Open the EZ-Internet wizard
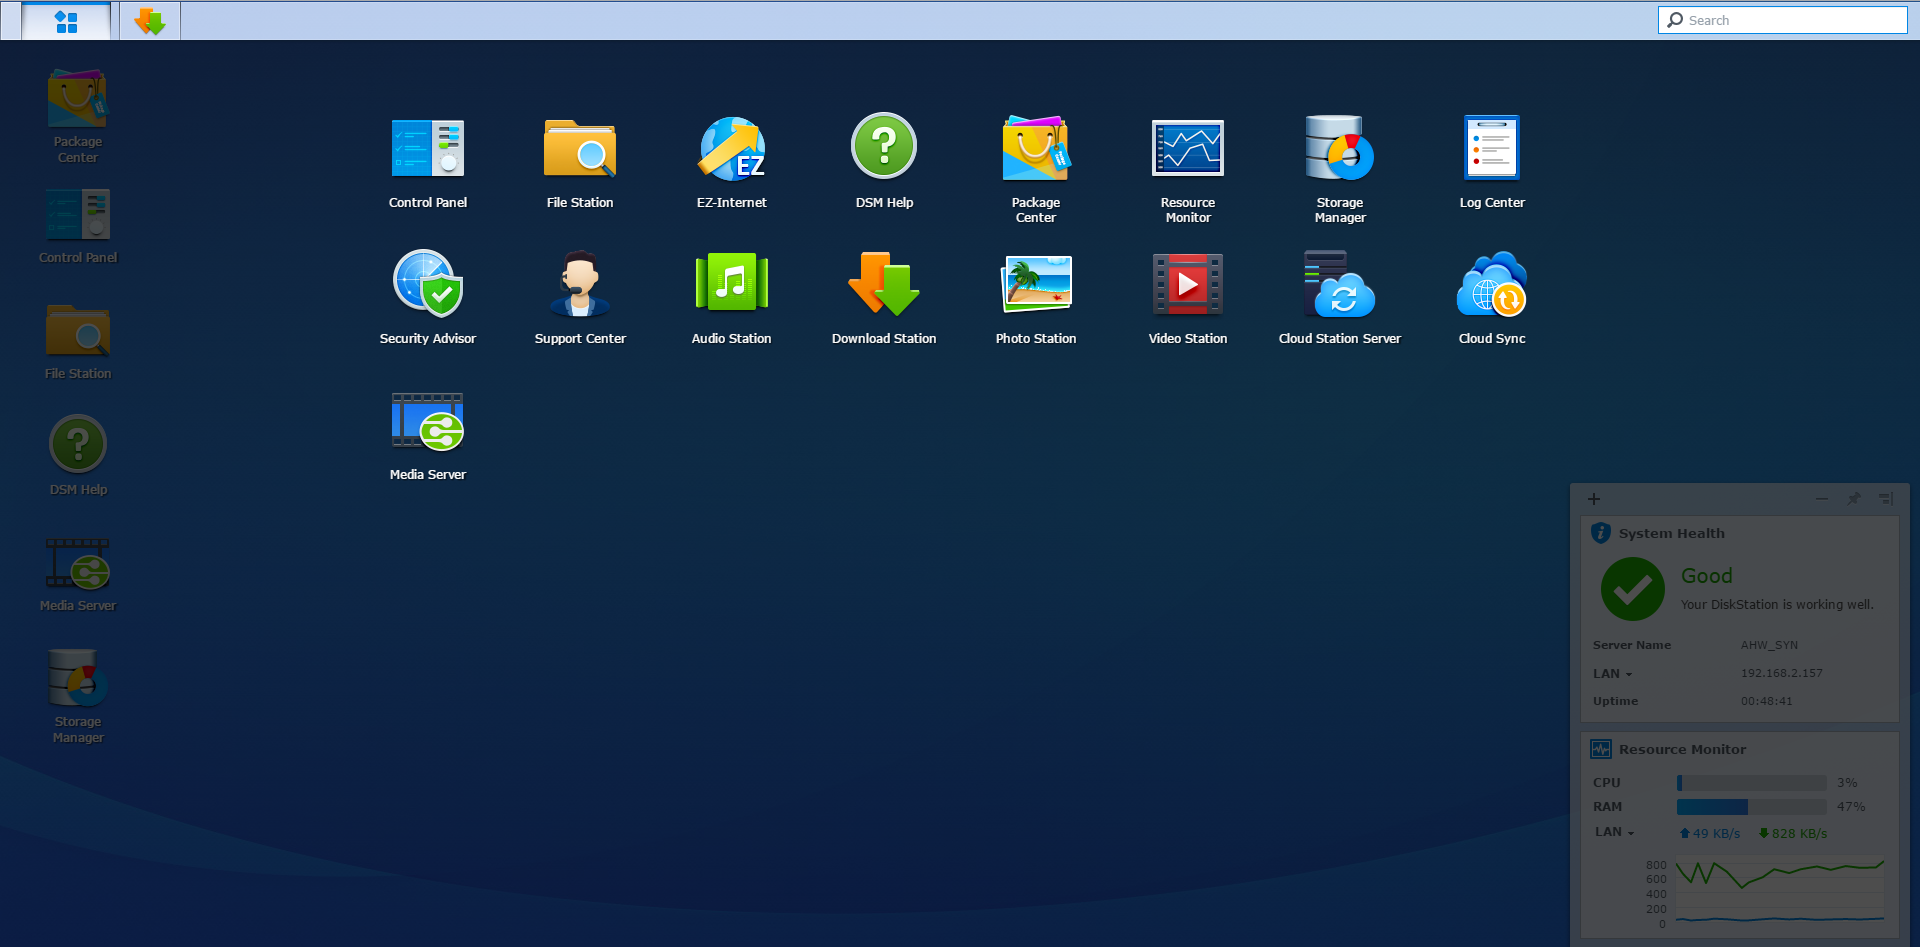Image resolution: width=1920 pixels, height=947 pixels. tap(732, 160)
